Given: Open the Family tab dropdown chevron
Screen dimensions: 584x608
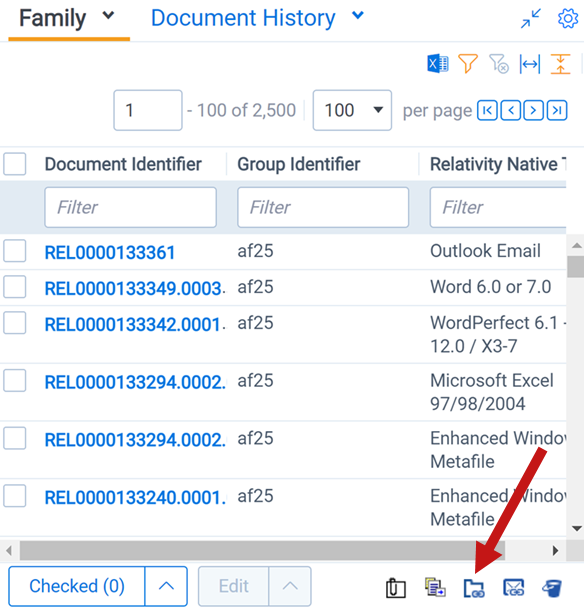Looking at the screenshot, I should click(108, 16).
